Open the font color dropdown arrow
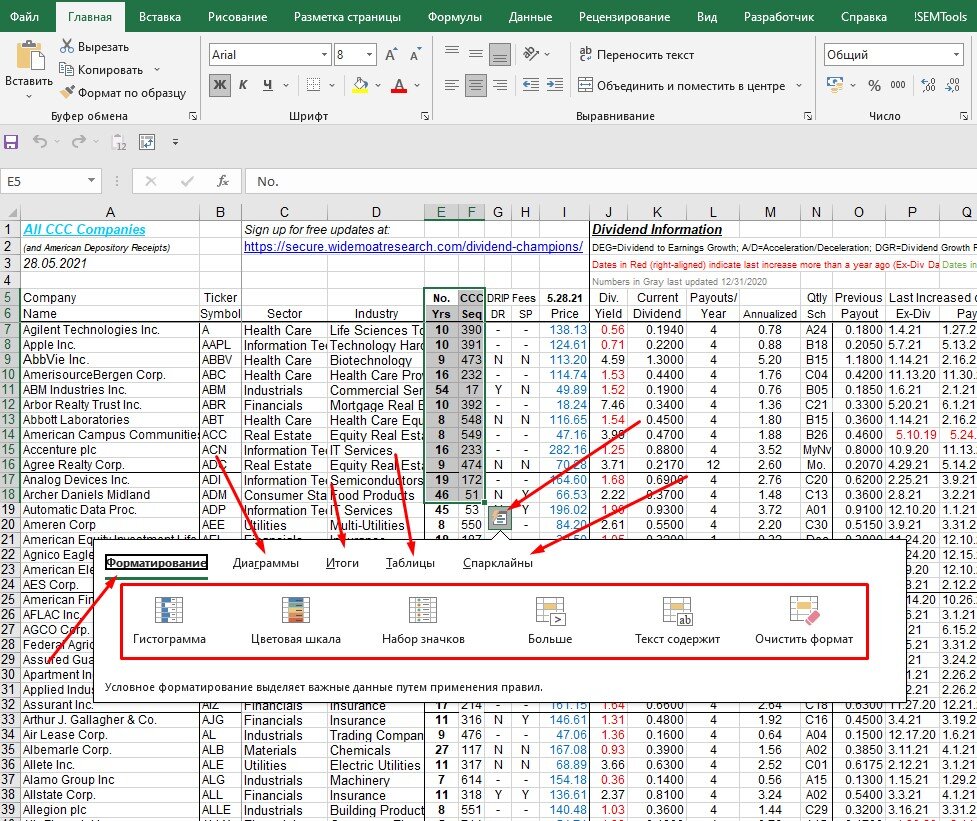The image size is (977, 821). click(417, 85)
